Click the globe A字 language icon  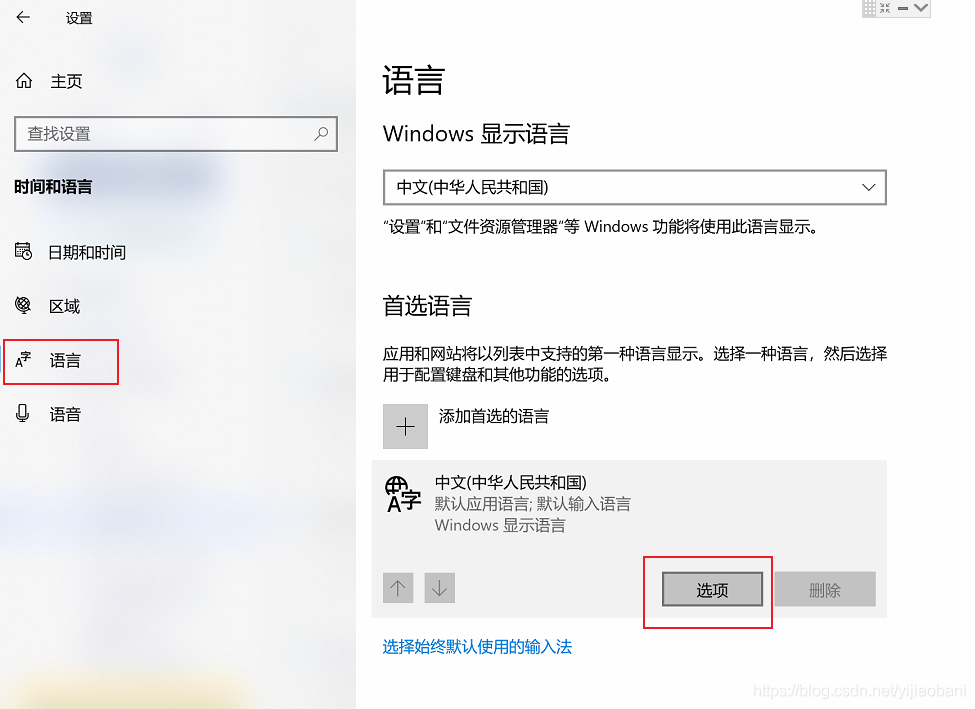click(402, 494)
